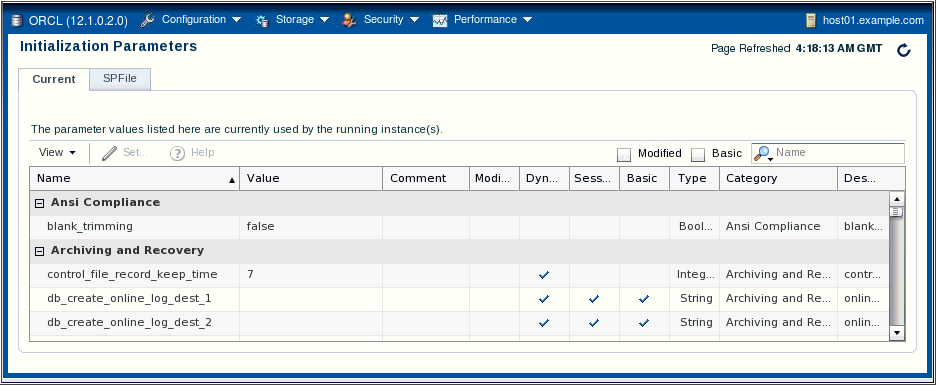Click the ORCL database icon
The height and width of the screenshot is (385, 936).
(16, 20)
